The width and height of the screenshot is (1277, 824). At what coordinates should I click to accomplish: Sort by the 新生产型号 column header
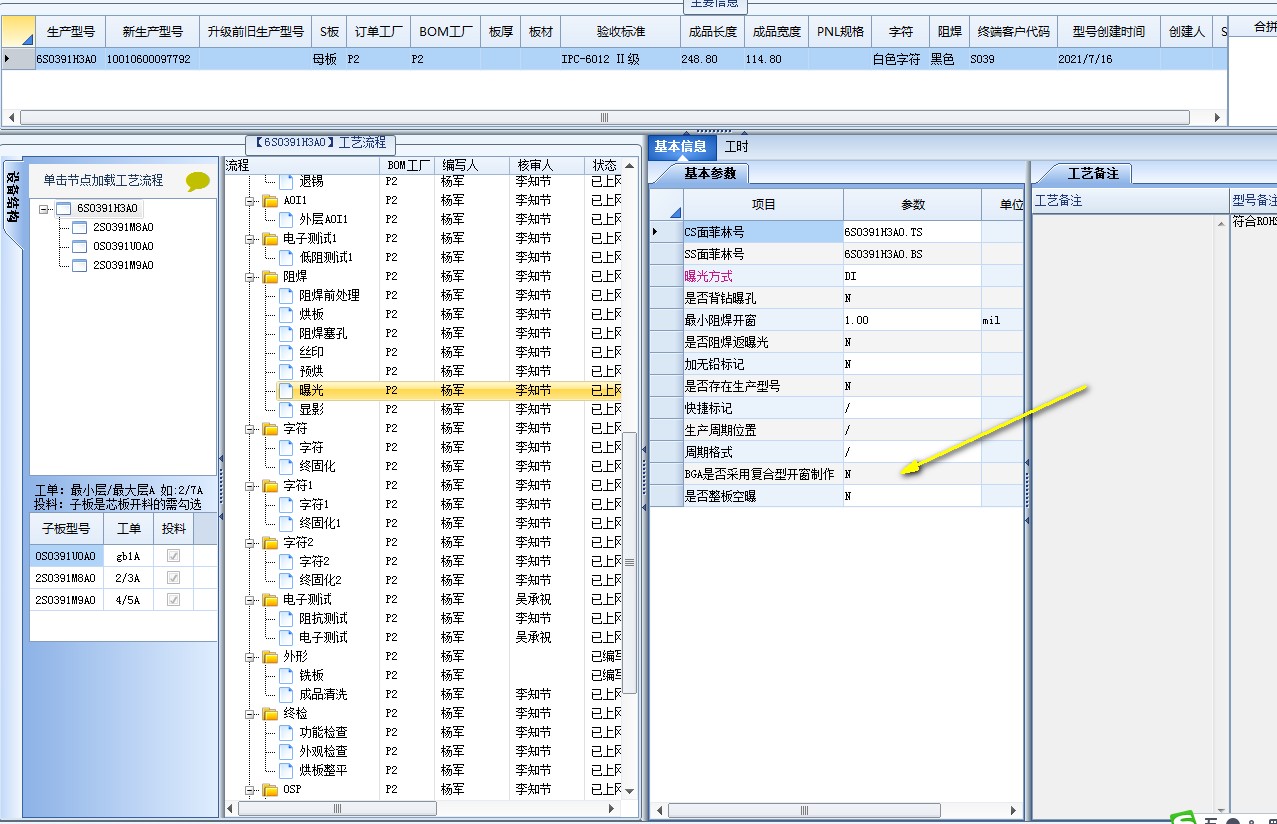[x=152, y=32]
